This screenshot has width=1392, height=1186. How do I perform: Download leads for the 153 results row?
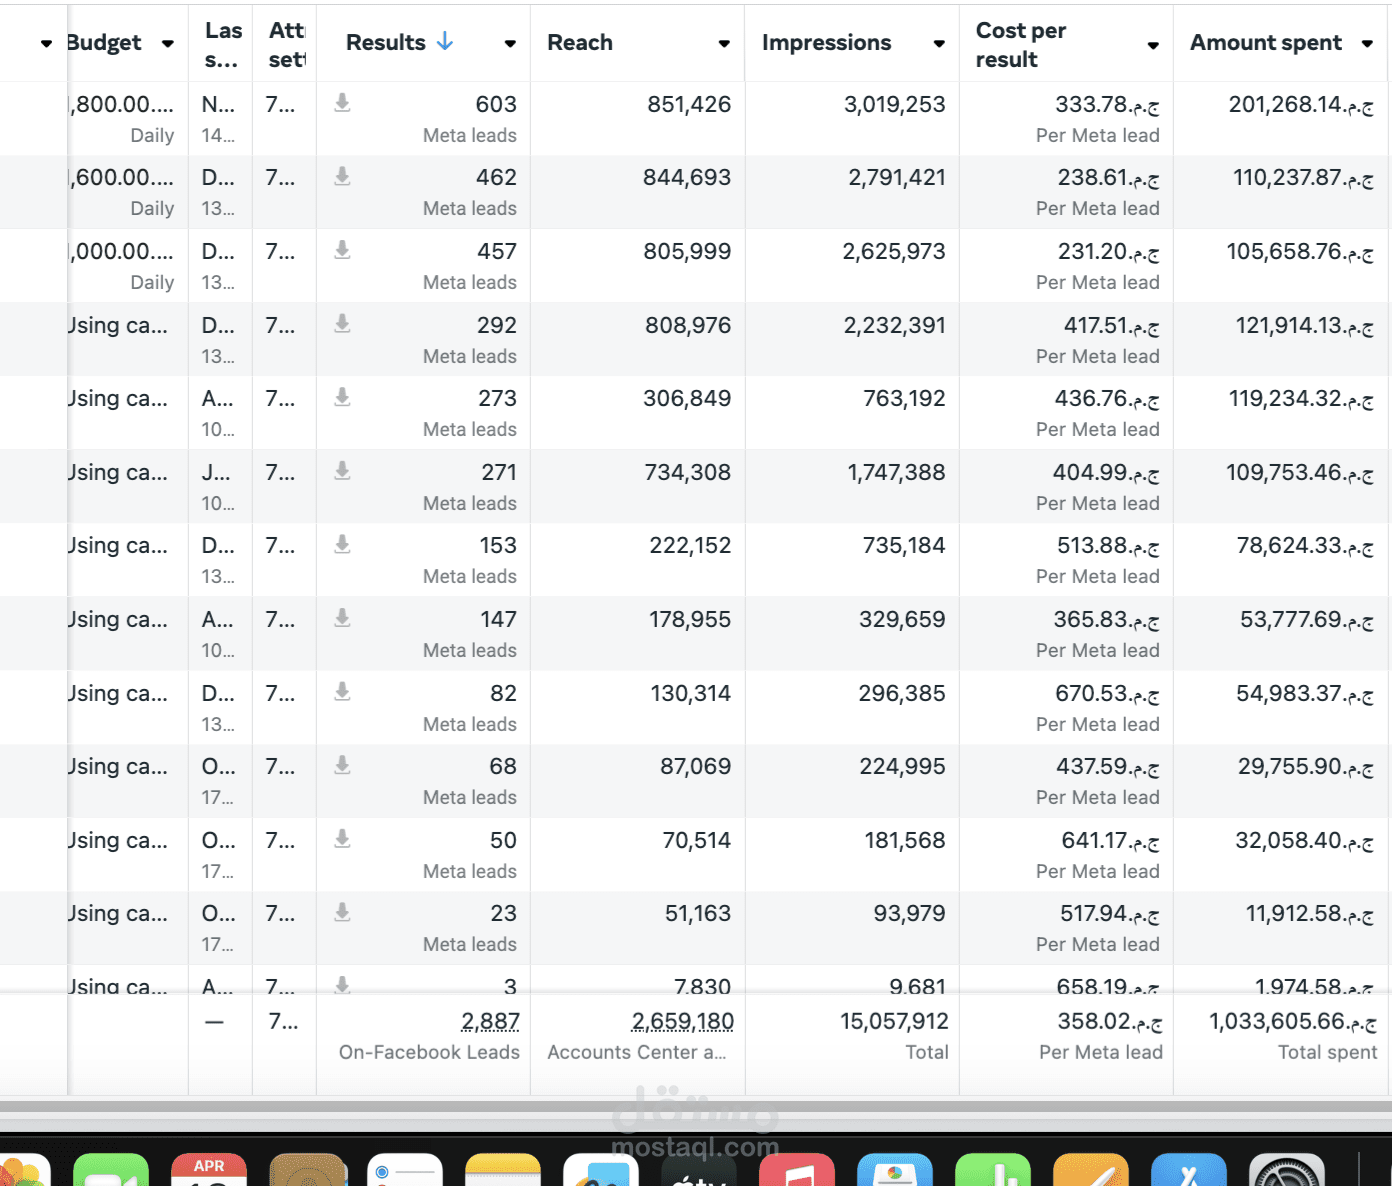(x=342, y=544)
